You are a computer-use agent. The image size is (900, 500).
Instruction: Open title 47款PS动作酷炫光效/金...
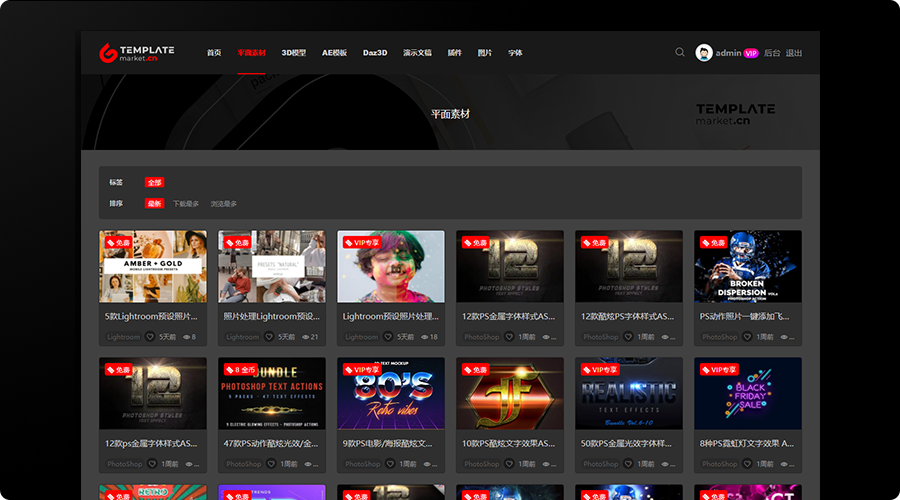coord(270,443)
